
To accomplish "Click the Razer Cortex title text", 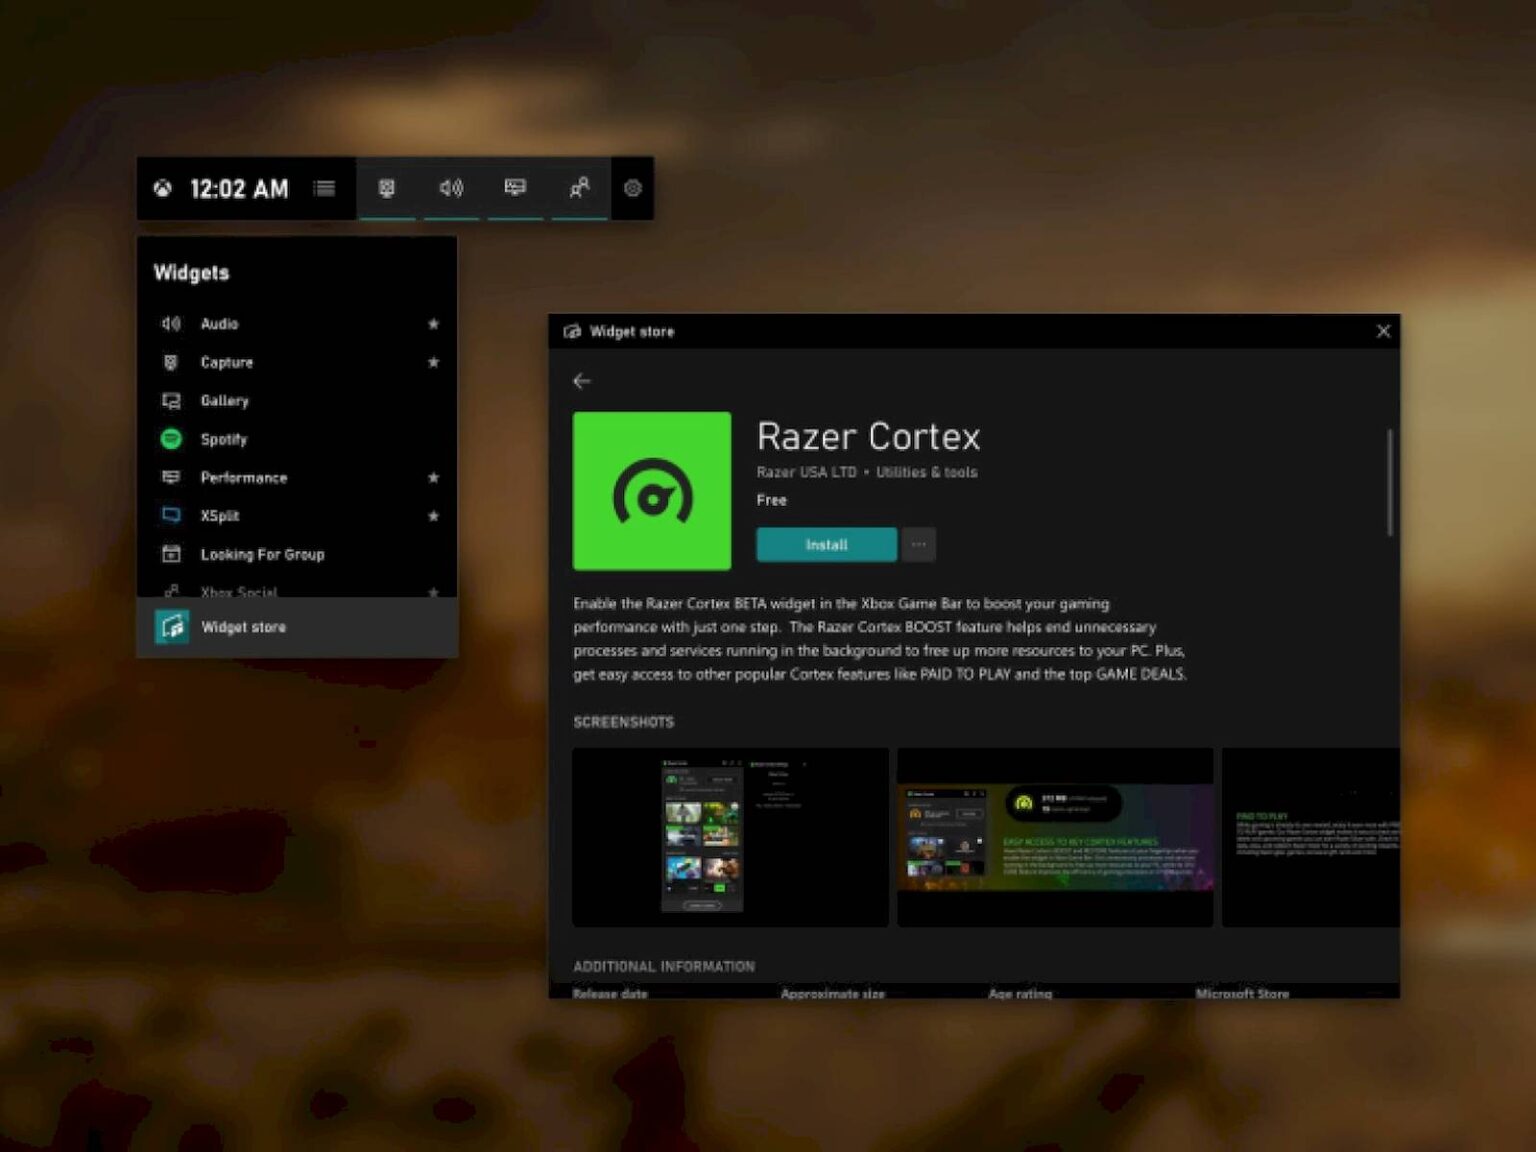I will (x=868, y=437).
